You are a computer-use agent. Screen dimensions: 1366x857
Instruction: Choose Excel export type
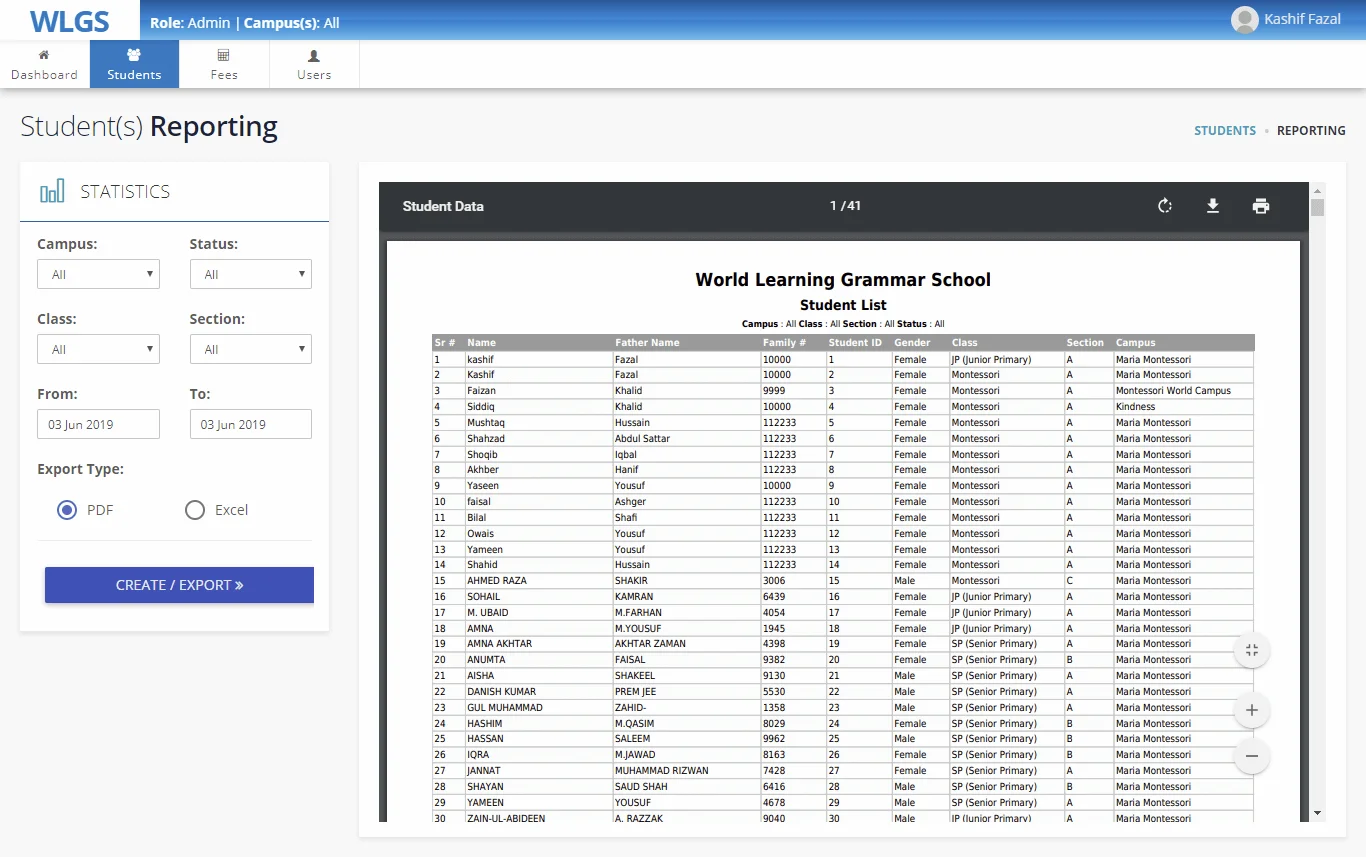pos(195,510)
